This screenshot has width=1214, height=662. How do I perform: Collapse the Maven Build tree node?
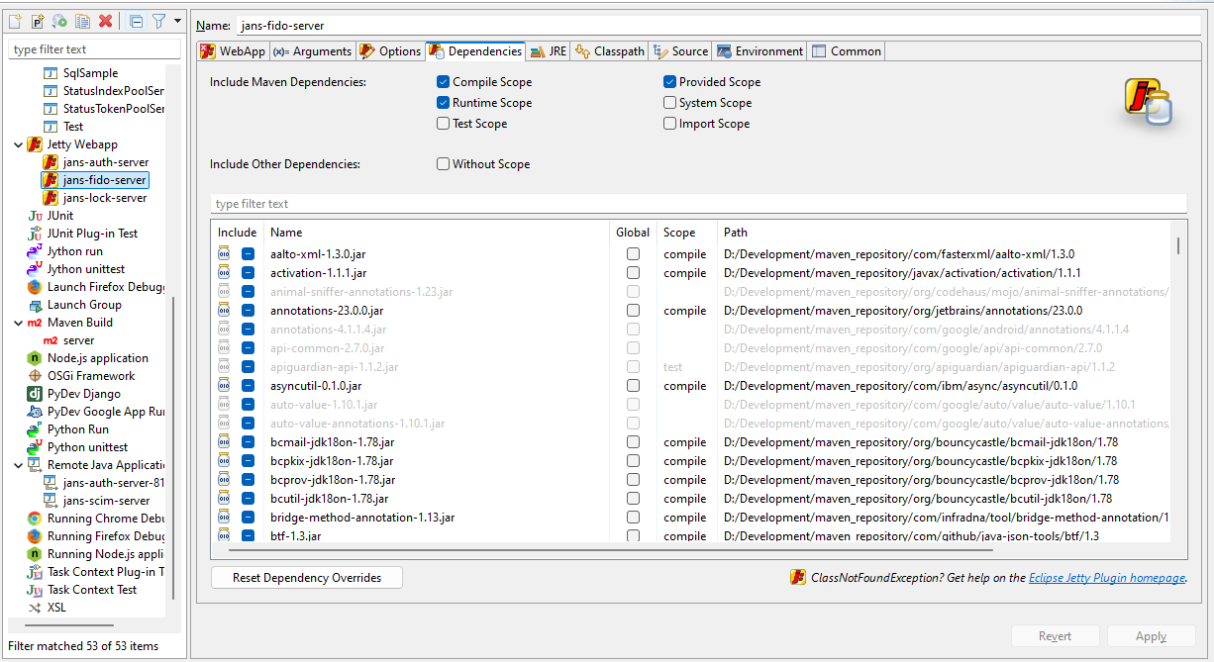tap(18, 323)
